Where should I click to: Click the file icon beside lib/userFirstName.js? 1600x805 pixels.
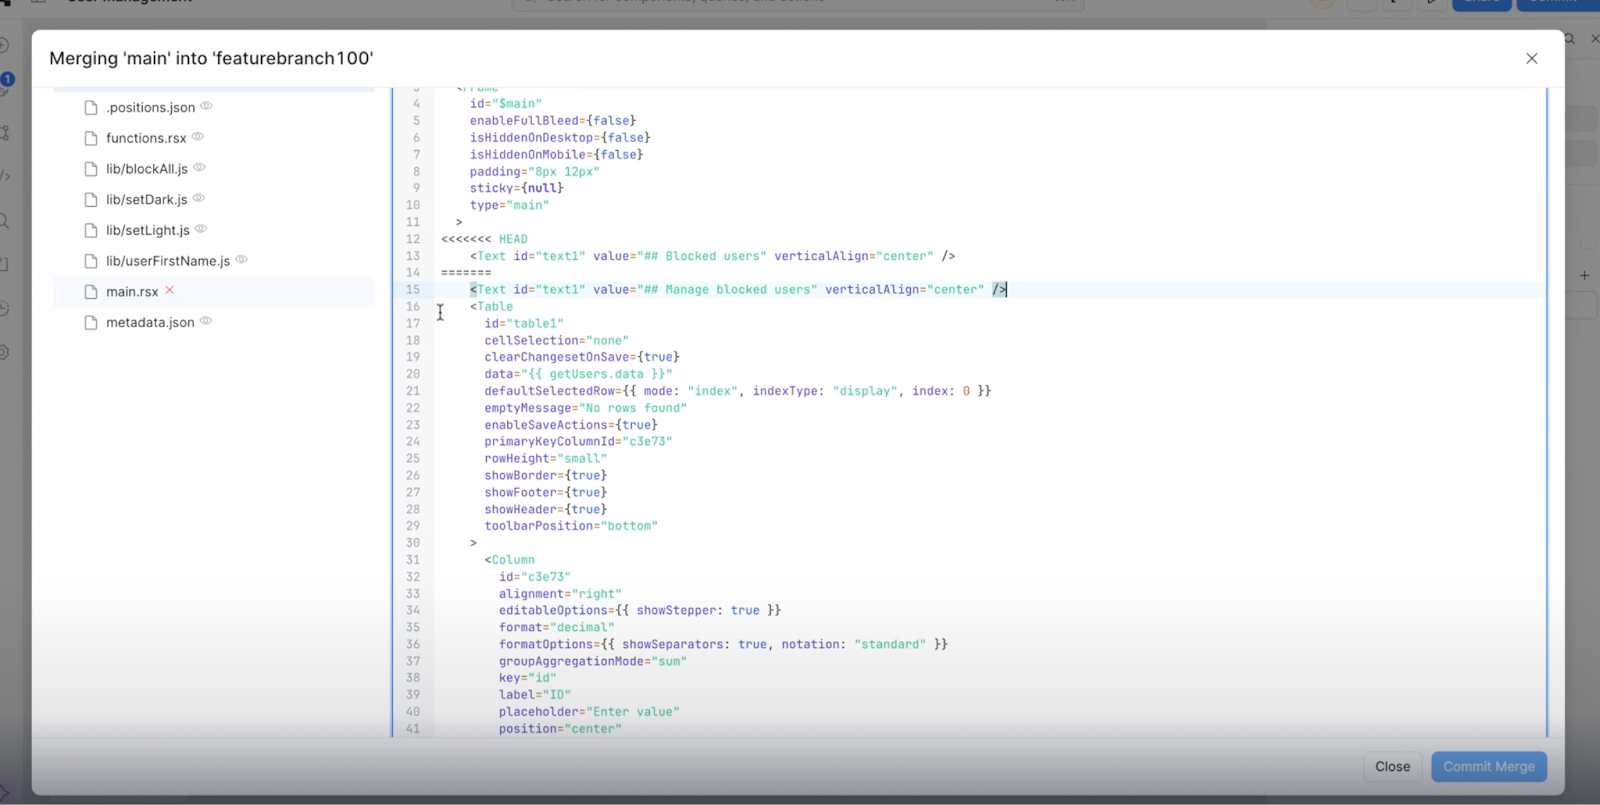coord(91,261)
